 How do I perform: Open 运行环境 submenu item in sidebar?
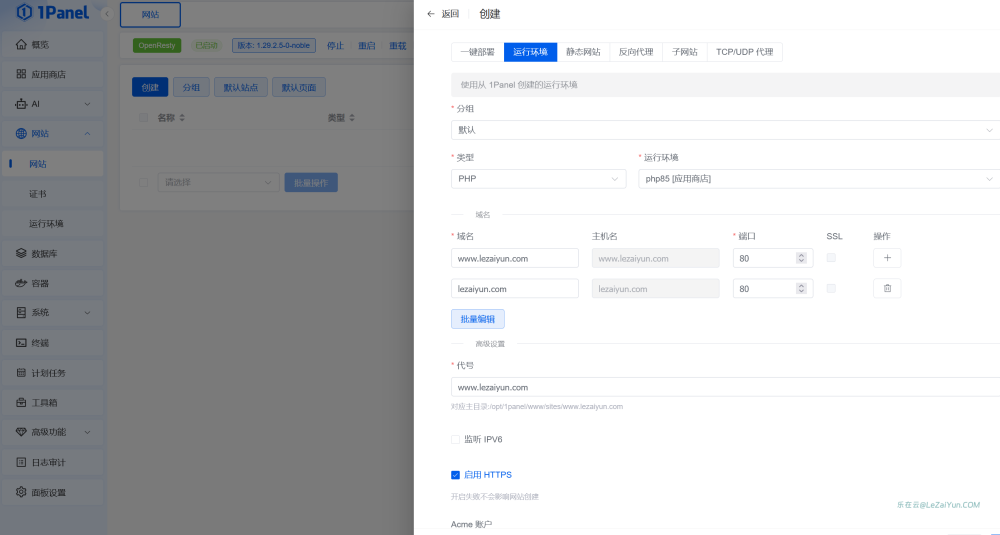pyautogui.click(x=52, y=224)
